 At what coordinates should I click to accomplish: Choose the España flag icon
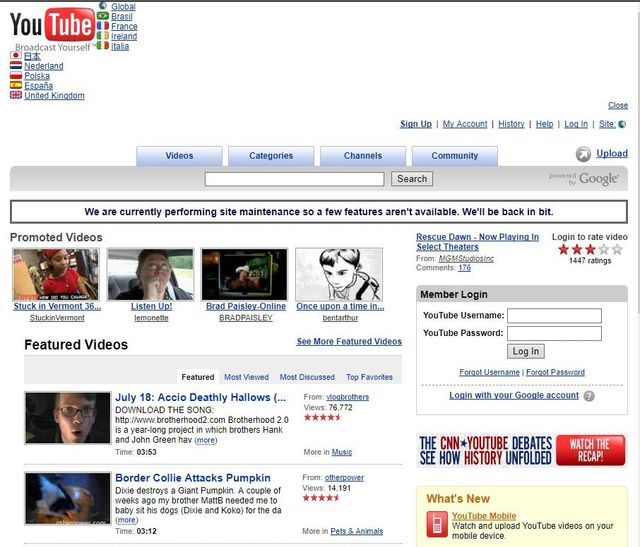pos(16,86)
